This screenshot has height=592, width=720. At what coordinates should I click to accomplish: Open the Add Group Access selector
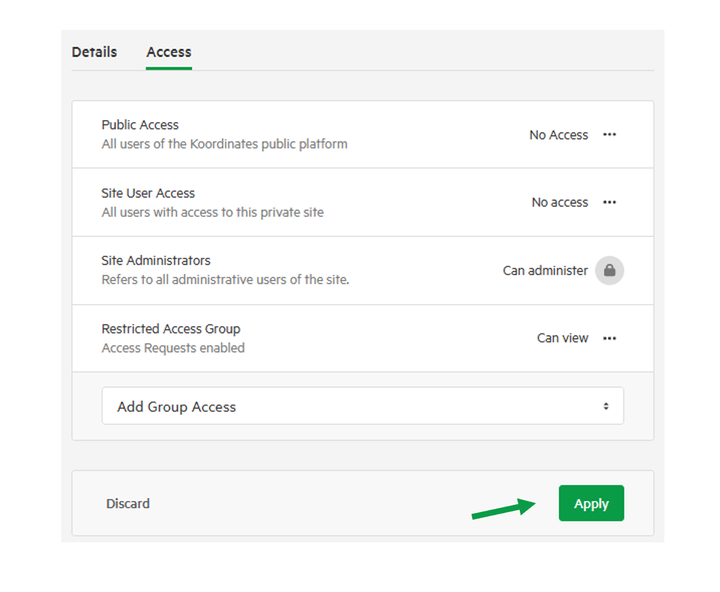click(x=363, y=406)
